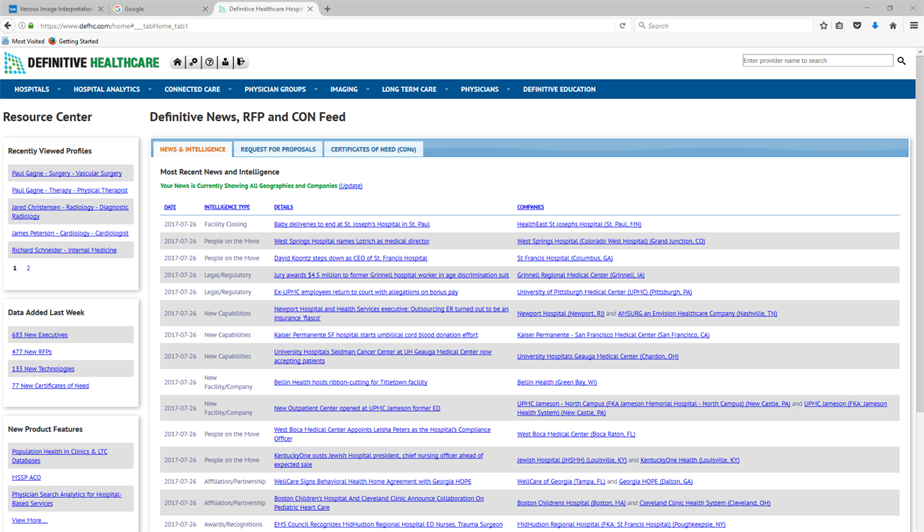Open the Firefox hamburger menu

pyautogui.click(x=913, y=26)
